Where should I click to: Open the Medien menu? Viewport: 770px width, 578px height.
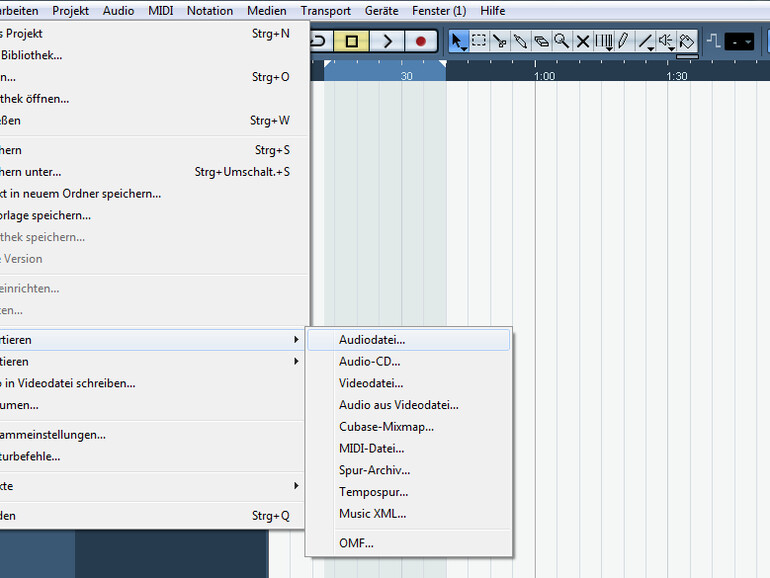[x=267, y=11]
